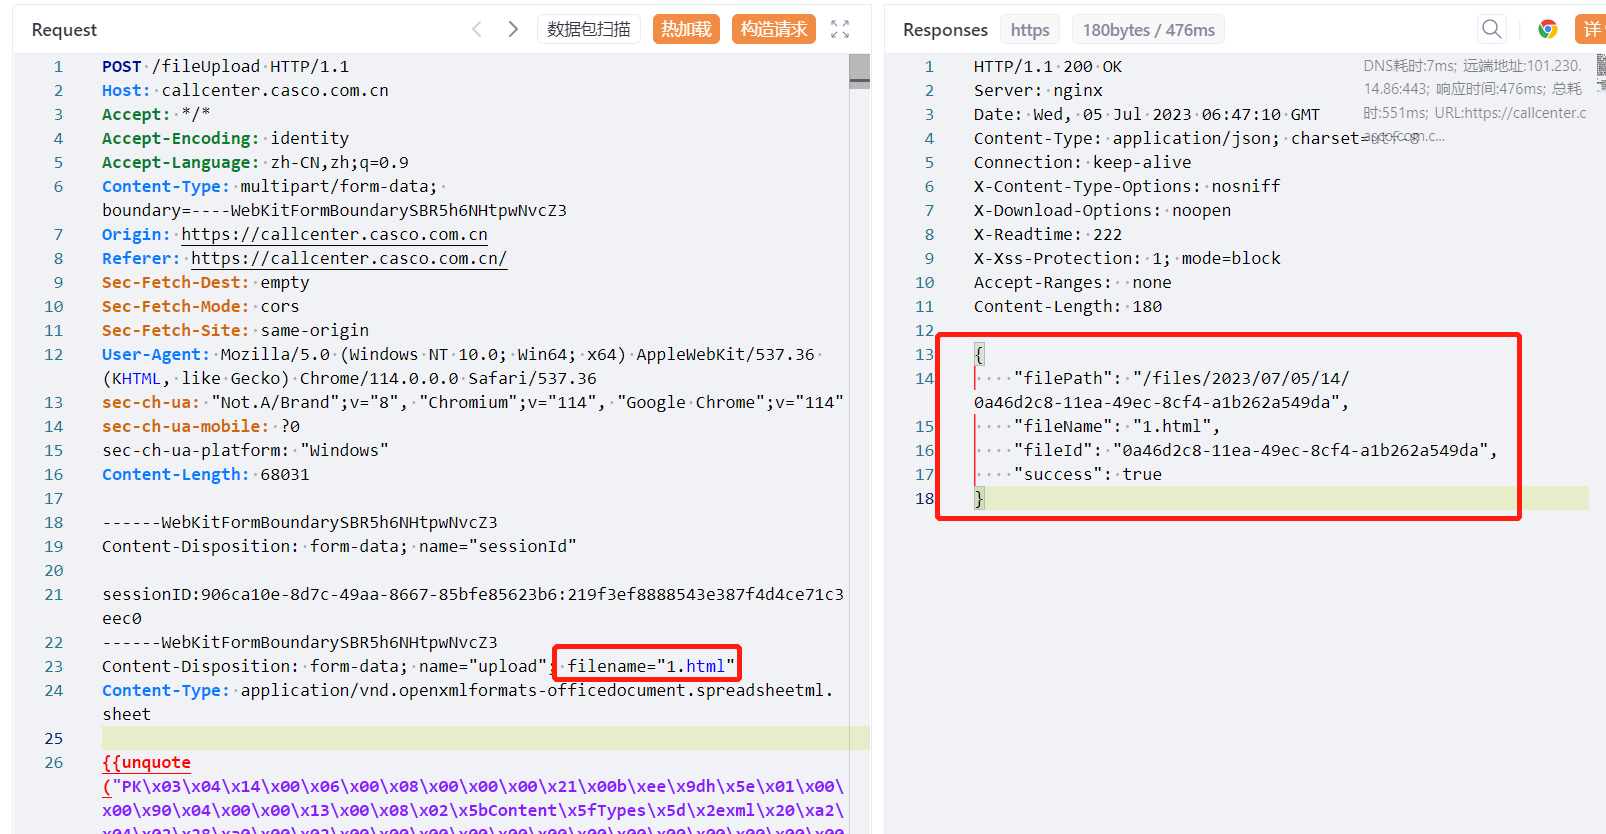Click the Accept-Encoding: identity line
Viewport: 1606px width, 834px height.
click(x=225, y=138)
